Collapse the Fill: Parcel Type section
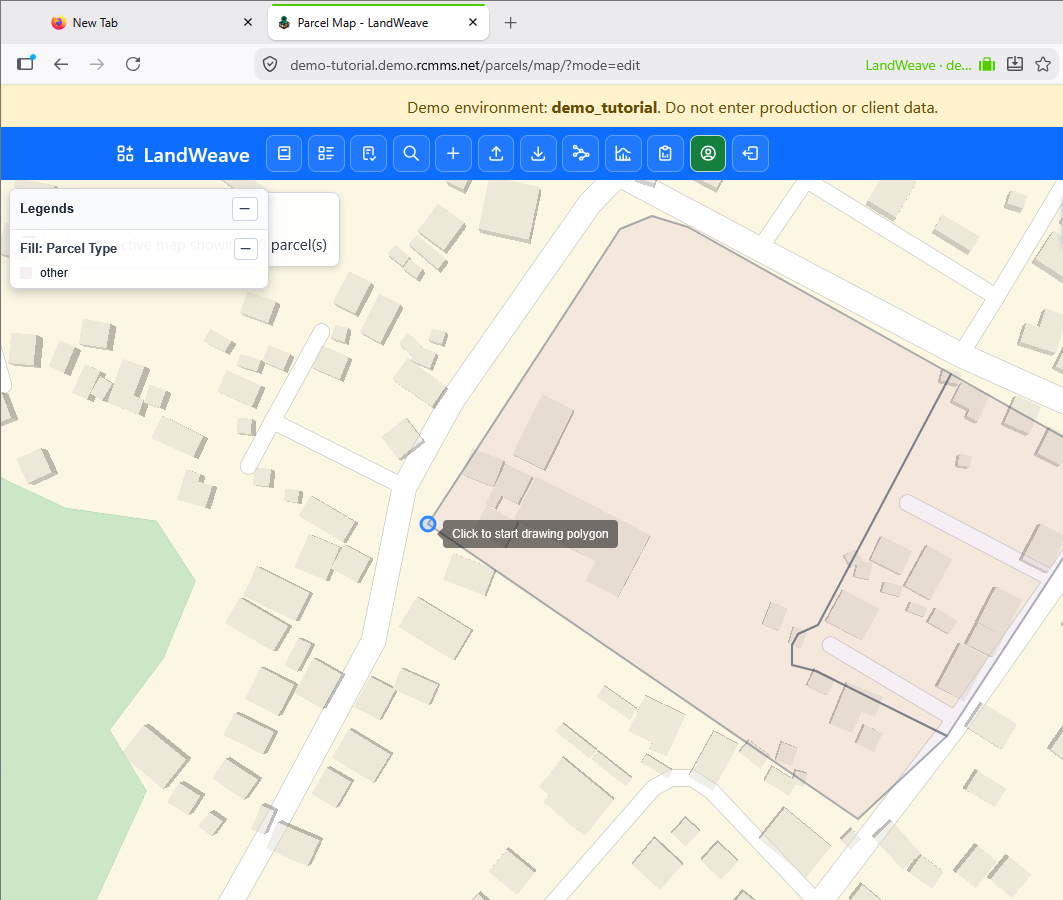Image resolution: width=1063 pixels, height=900 pixels. coord(246,249)
